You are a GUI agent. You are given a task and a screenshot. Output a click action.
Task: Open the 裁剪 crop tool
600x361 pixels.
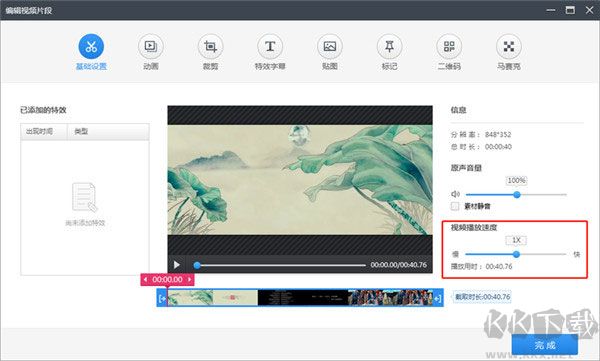point(210,47)
